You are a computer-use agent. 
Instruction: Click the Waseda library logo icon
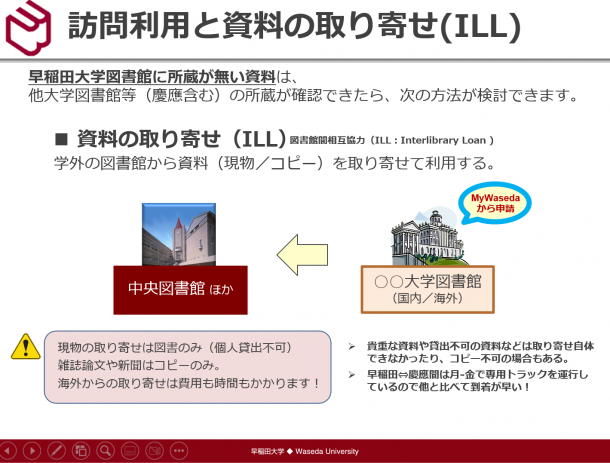28,27
